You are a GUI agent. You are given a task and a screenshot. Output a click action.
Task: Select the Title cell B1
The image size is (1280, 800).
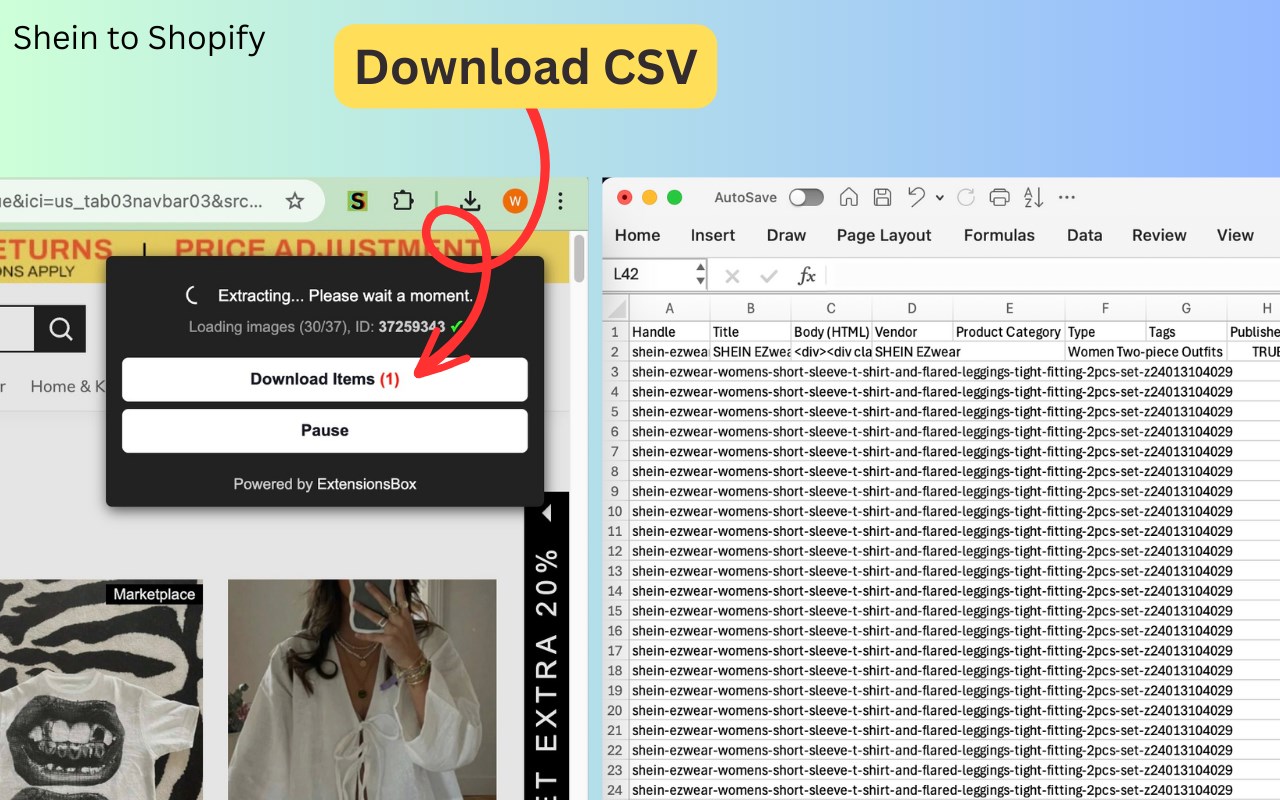pos(750,332)
